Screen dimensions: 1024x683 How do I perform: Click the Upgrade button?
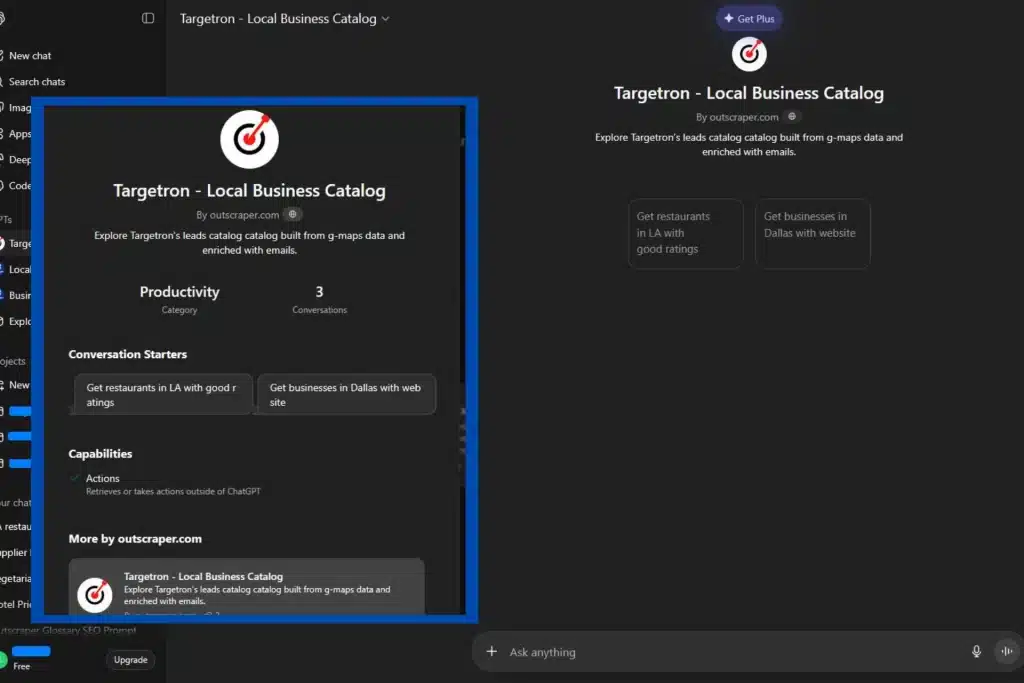pos(131,659)
